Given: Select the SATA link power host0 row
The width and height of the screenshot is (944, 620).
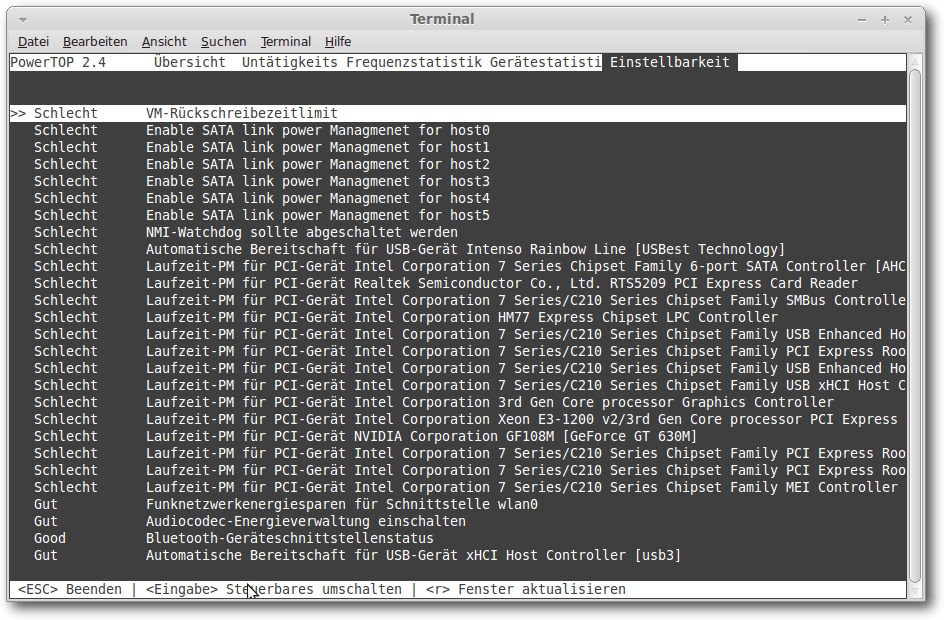Looking at the screenshot, I should click(x=458, y=130).
